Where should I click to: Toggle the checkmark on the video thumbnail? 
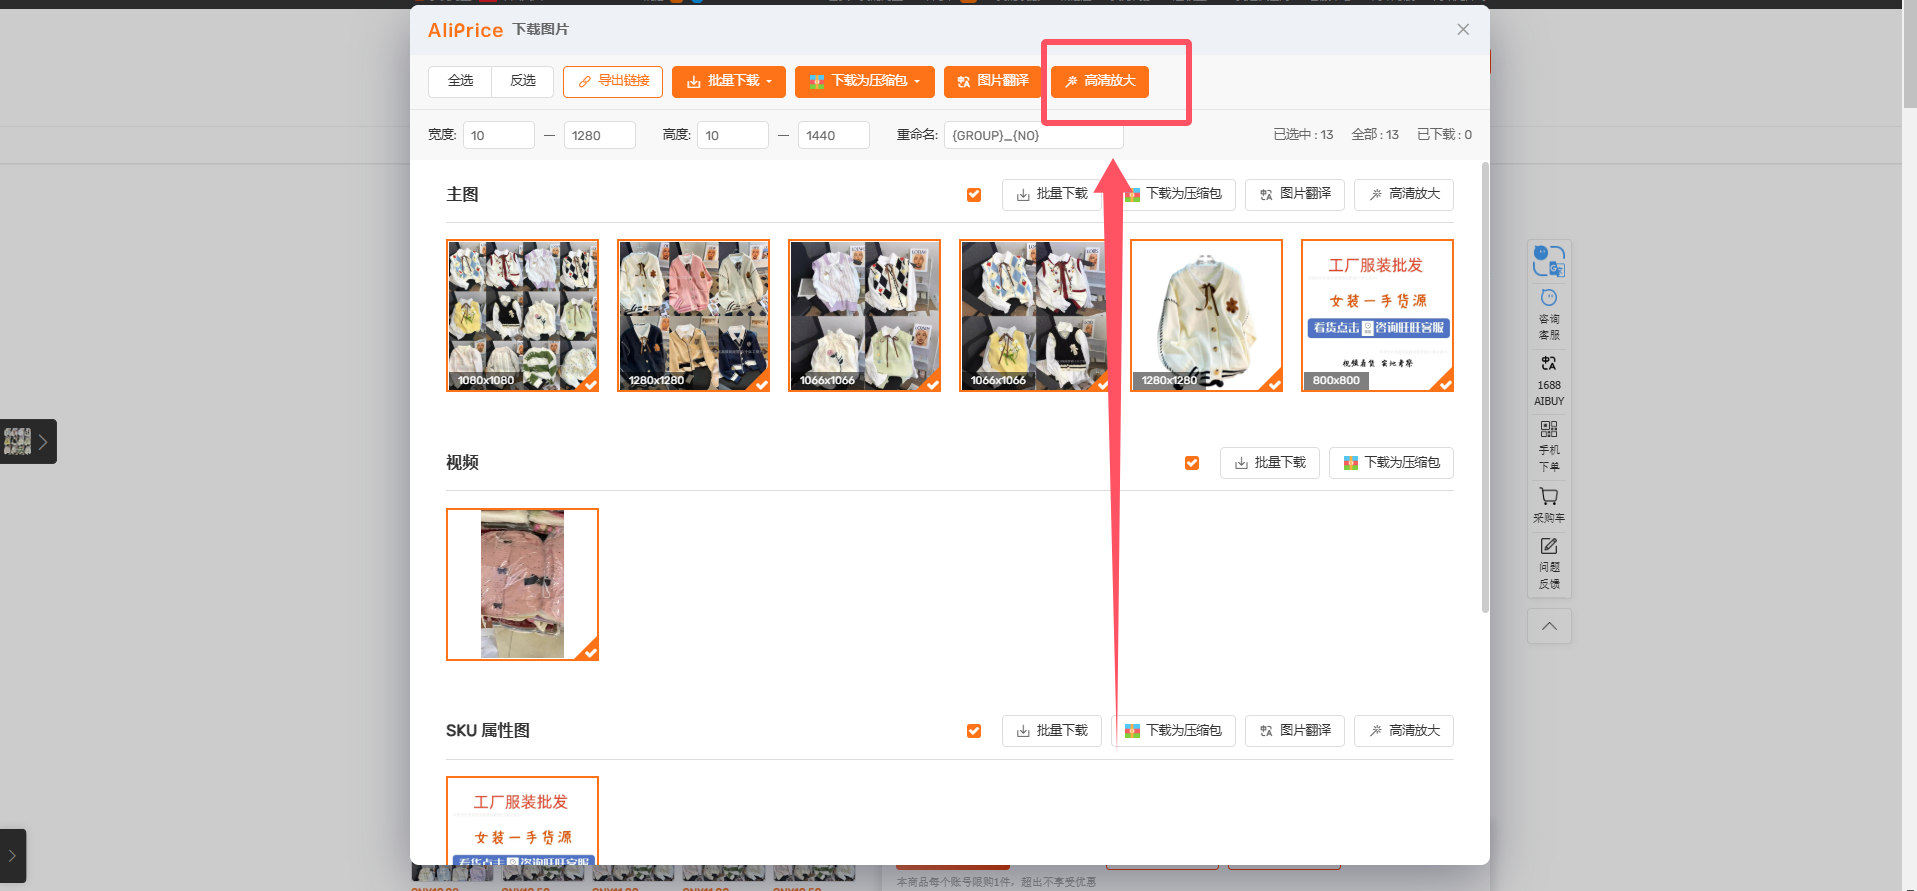(590, 653)
